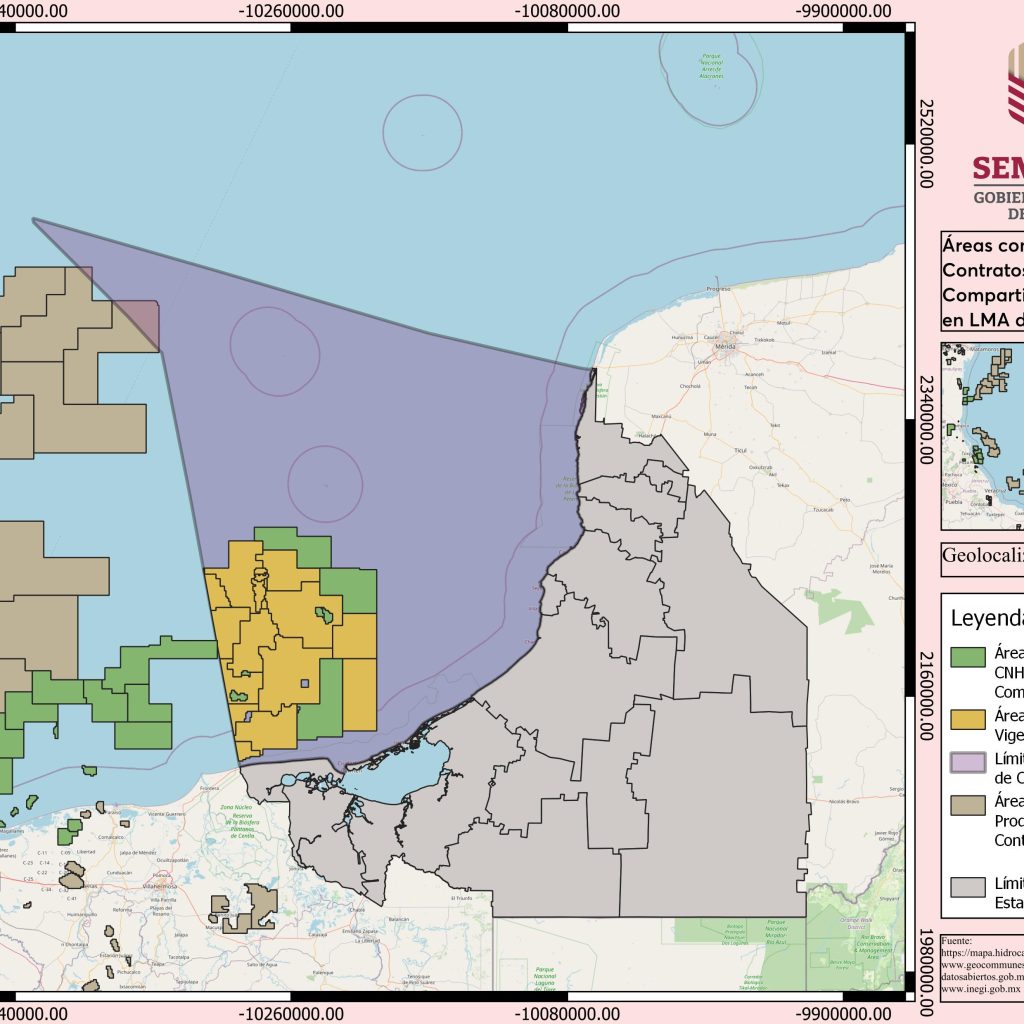Click -10080000.00 on the top axis
Image resolution: width=1024 pixels, height=1024 pixels.
coord(567,11)
